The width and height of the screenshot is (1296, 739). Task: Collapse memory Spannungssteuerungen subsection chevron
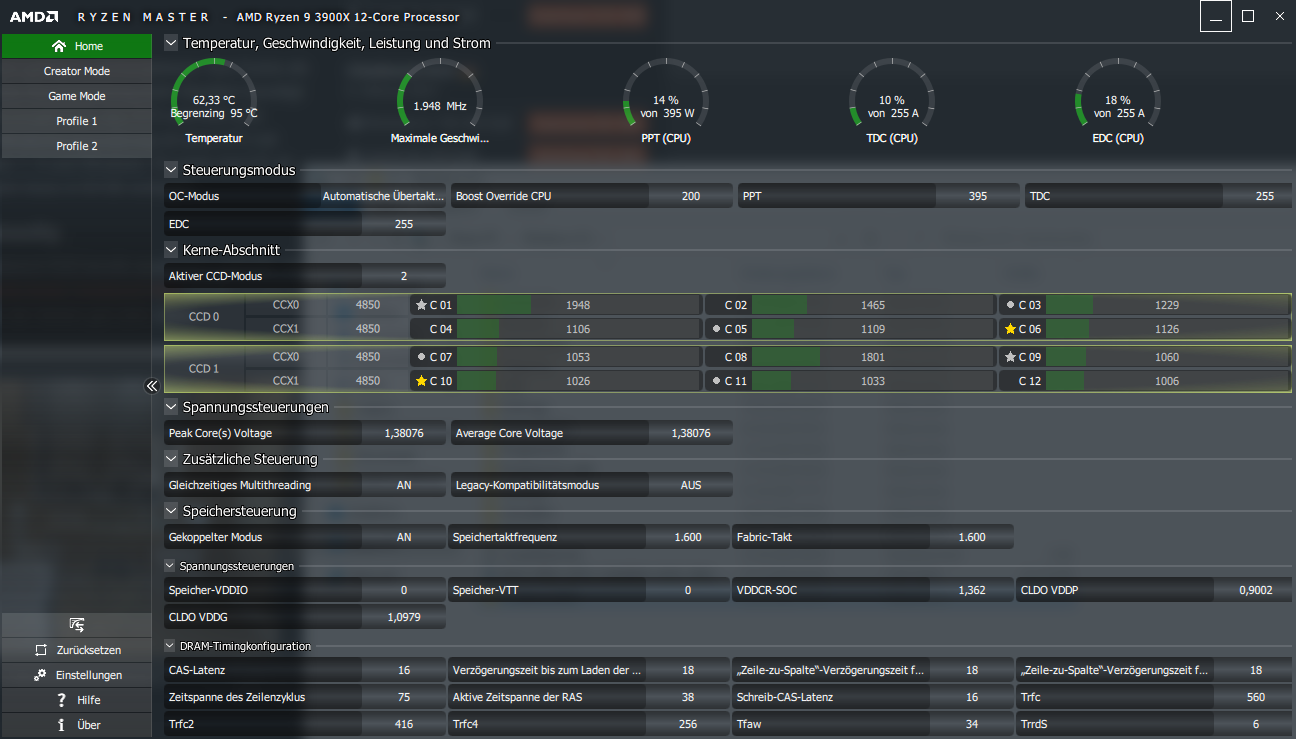[x=170, y=566]
